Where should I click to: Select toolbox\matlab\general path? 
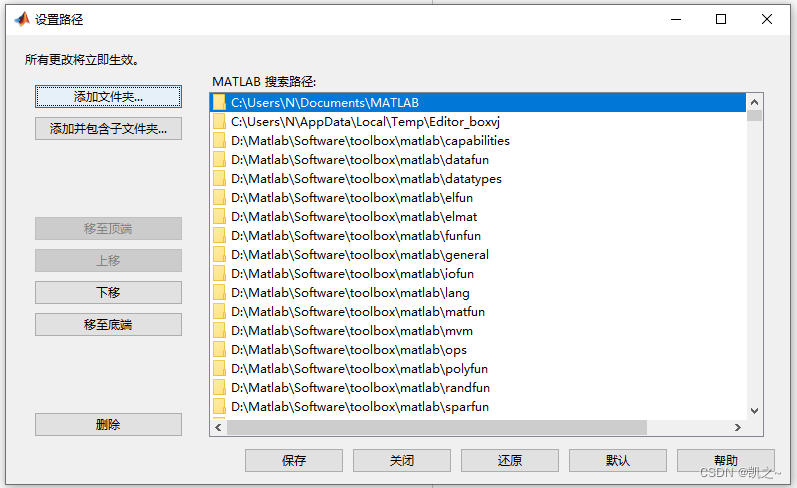[x=478, y=255]
